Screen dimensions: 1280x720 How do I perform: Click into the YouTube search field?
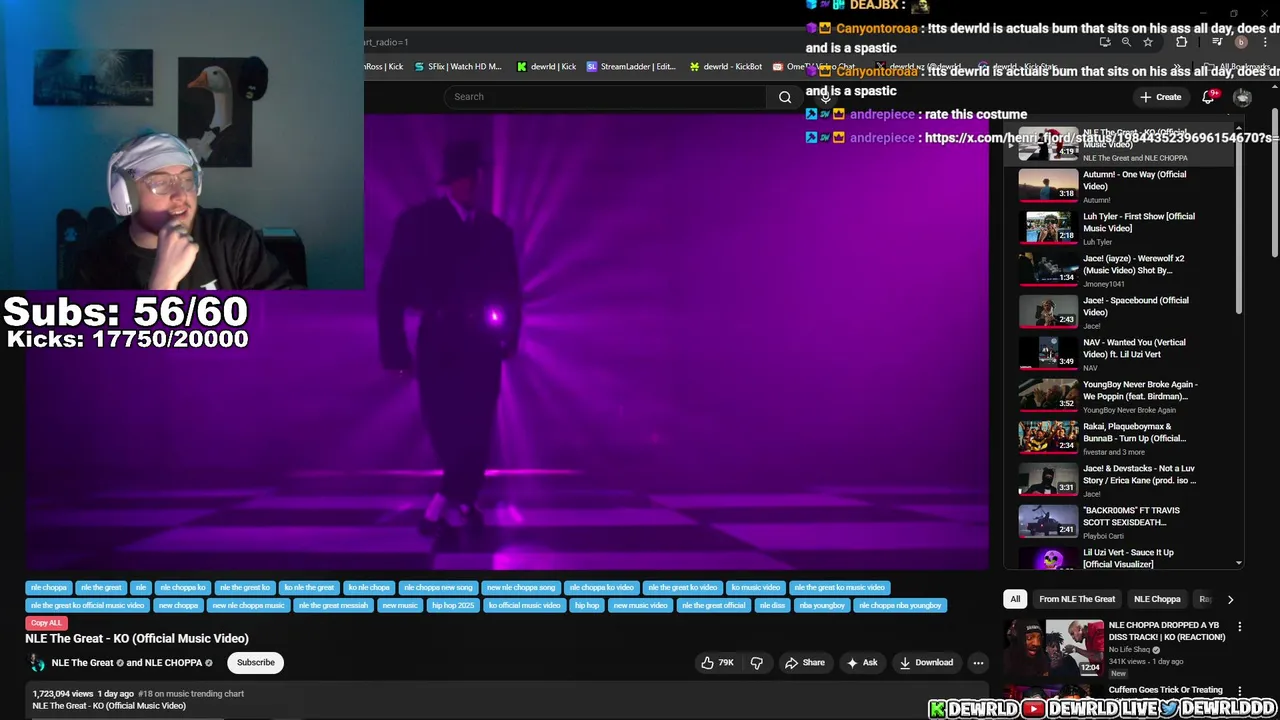point(605,97)
